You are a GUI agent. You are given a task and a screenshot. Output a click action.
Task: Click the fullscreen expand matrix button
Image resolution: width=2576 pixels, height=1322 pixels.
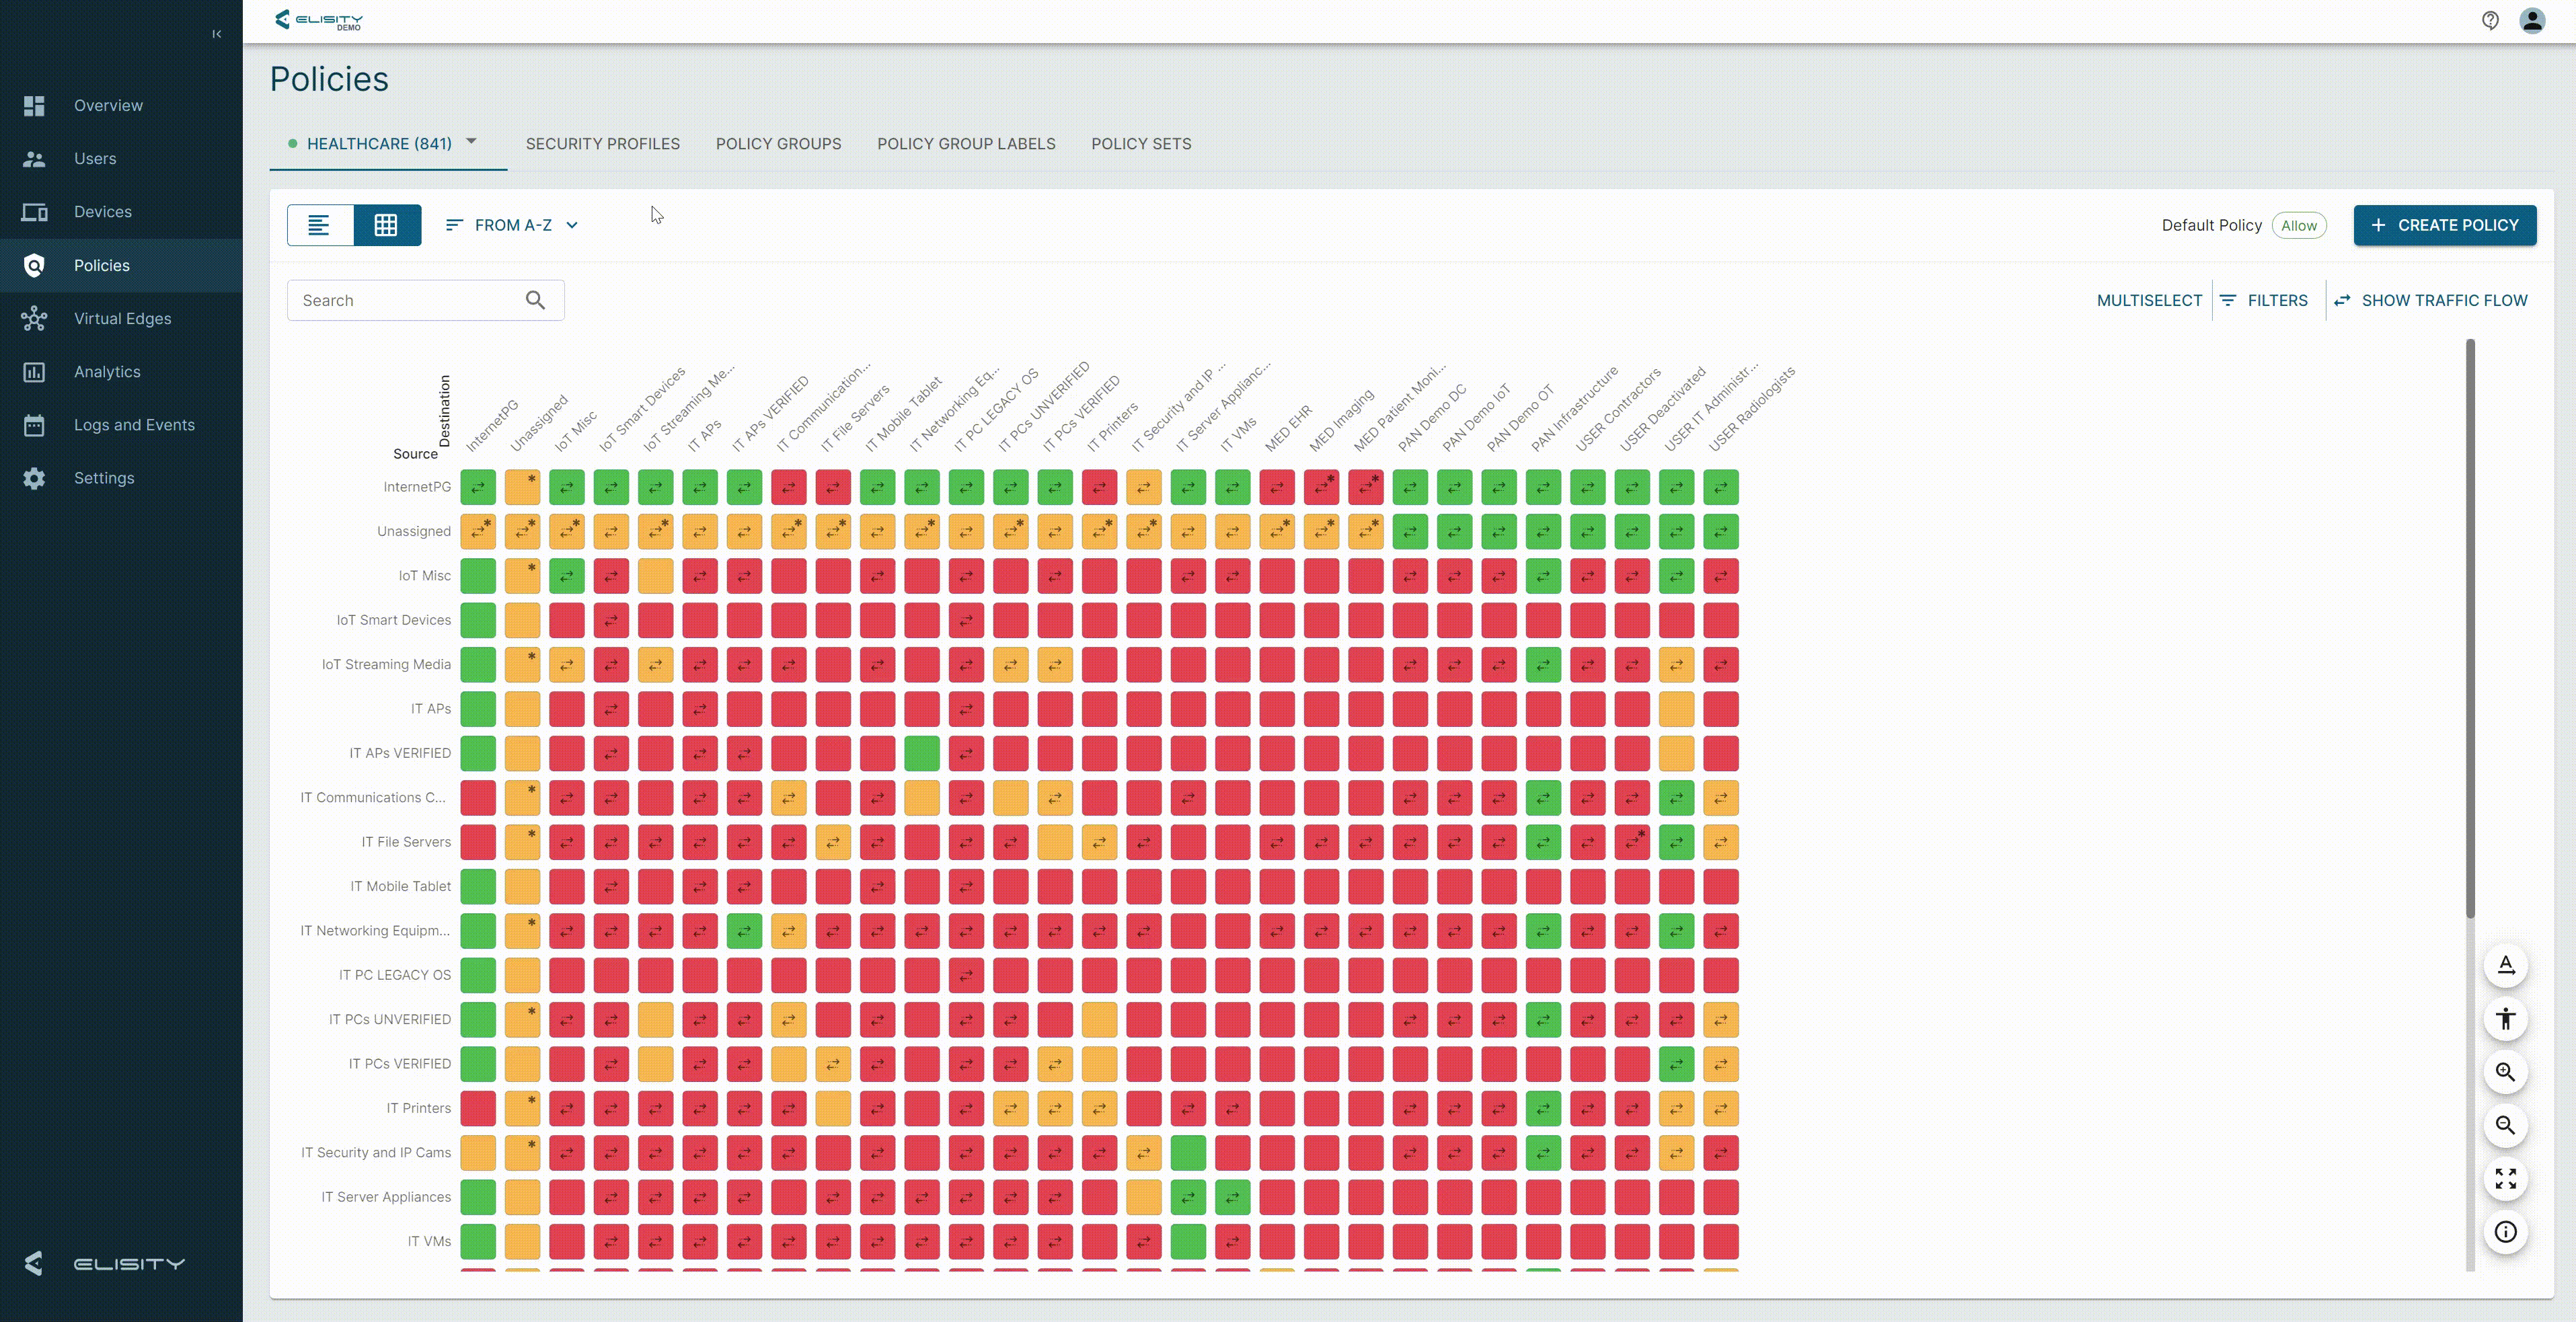pos(2504,1178)
